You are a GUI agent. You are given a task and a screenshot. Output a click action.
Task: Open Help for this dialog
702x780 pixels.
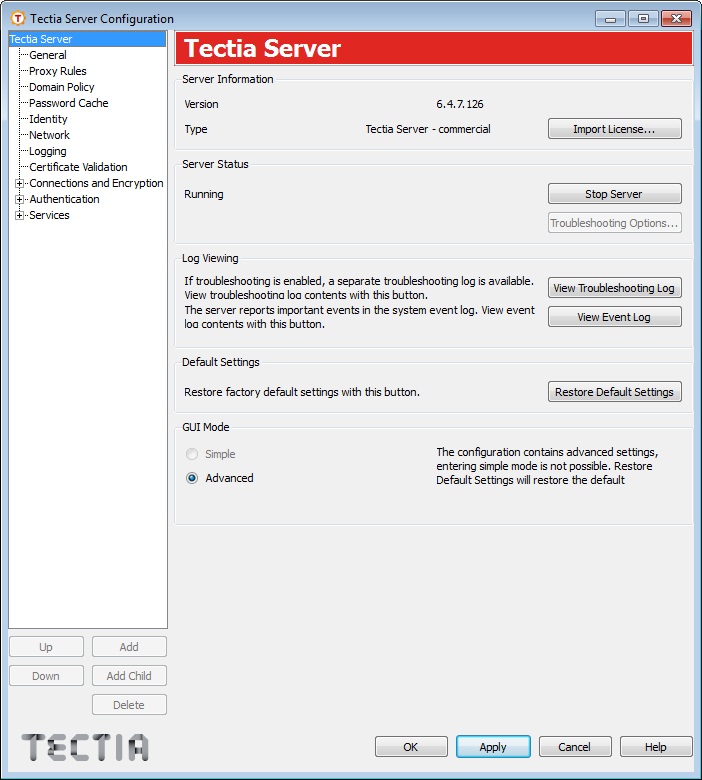tap(656, 747)
